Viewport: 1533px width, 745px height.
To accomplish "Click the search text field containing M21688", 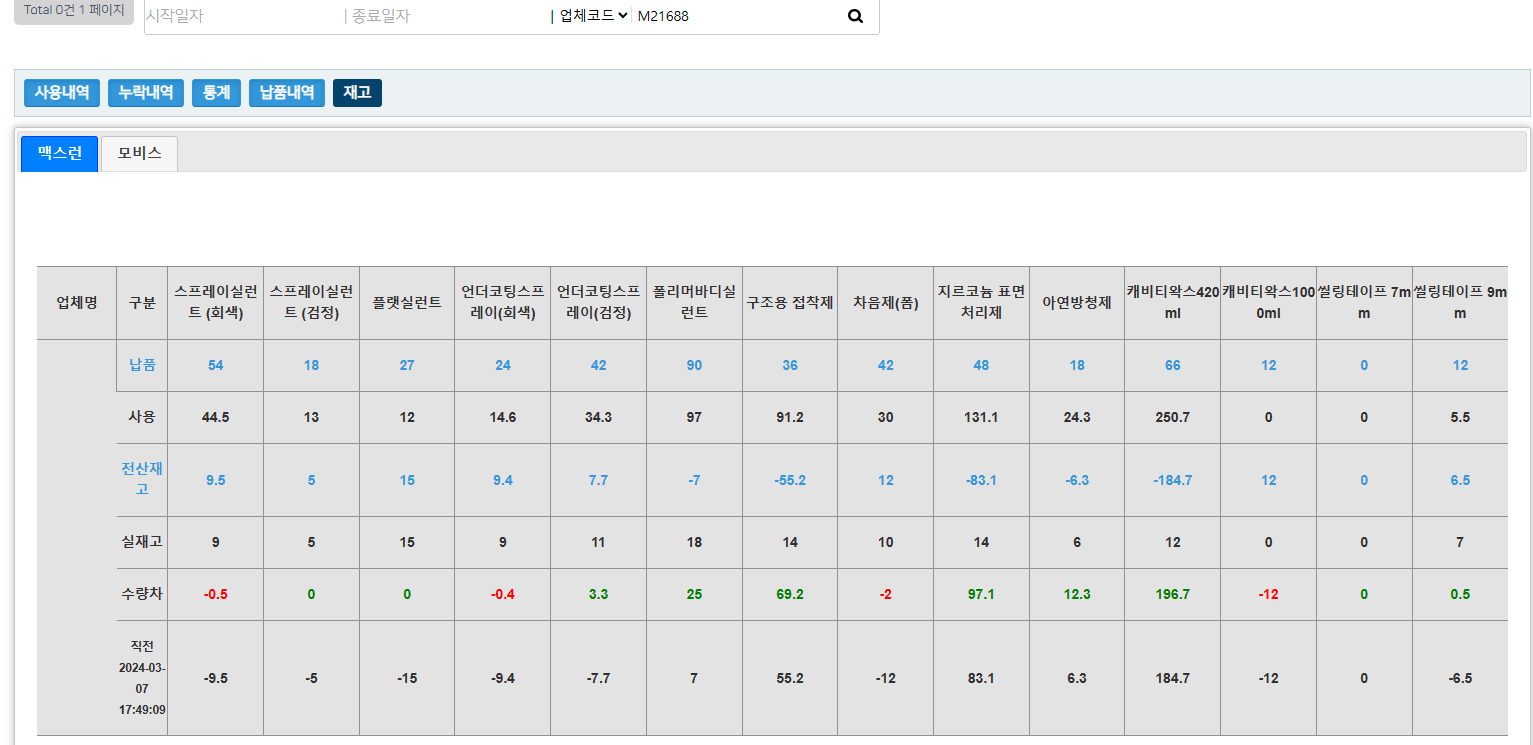I will tap(735, 16).
